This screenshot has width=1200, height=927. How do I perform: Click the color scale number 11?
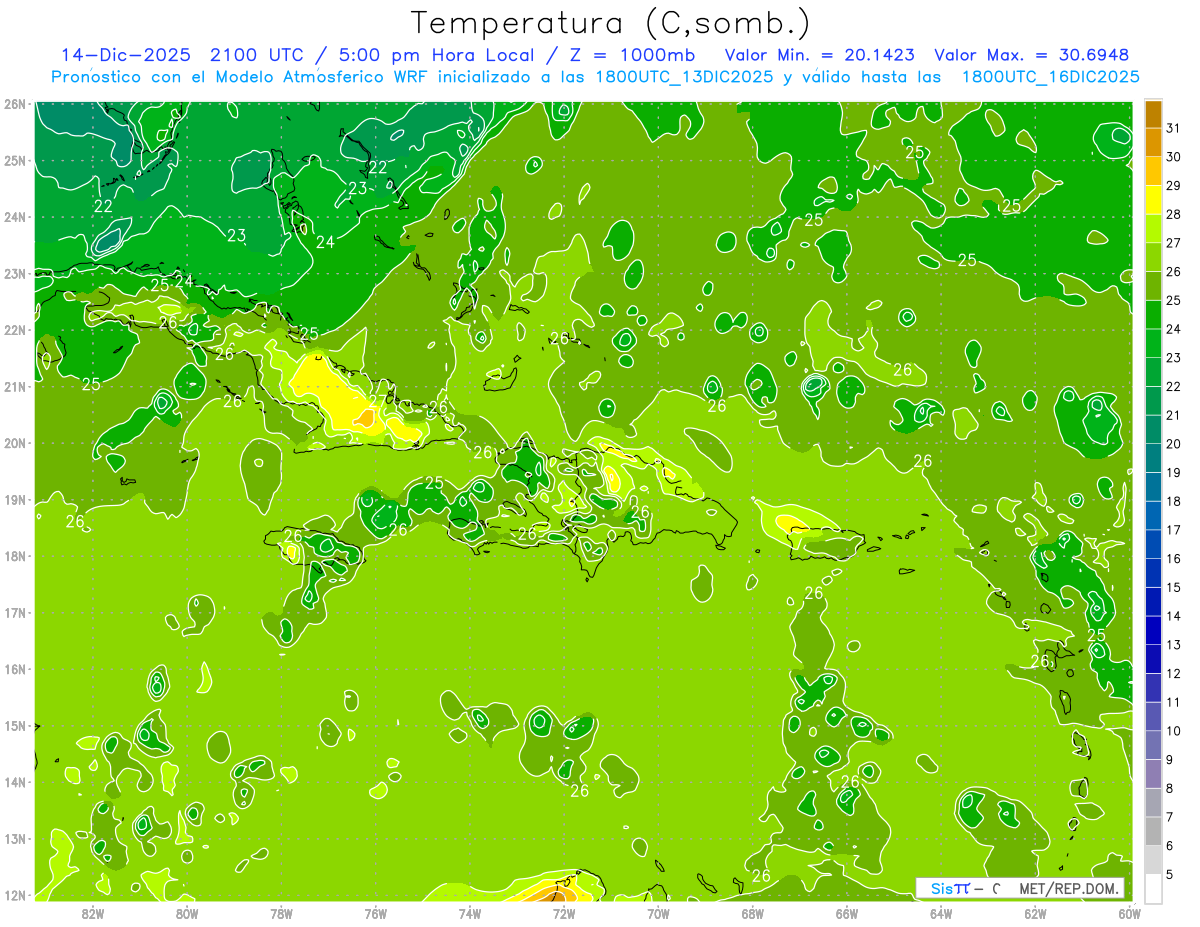pyautogui.click(x=1173, y=703)
